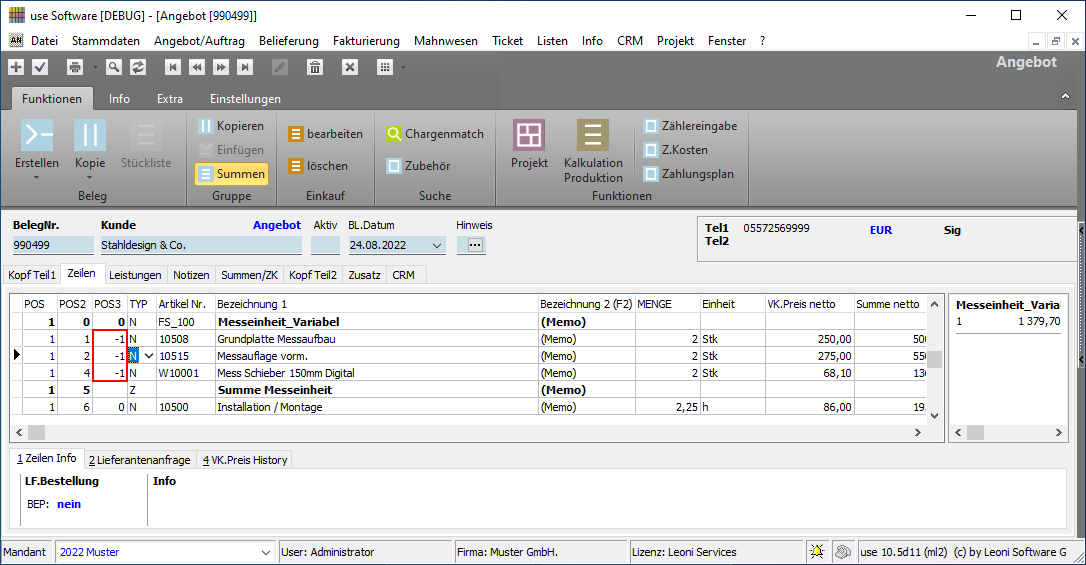Expand the BL.Datum date dropdown
Image resolution: width=1086 pixels, height=565 pixels.
click(x=437, y=245)
